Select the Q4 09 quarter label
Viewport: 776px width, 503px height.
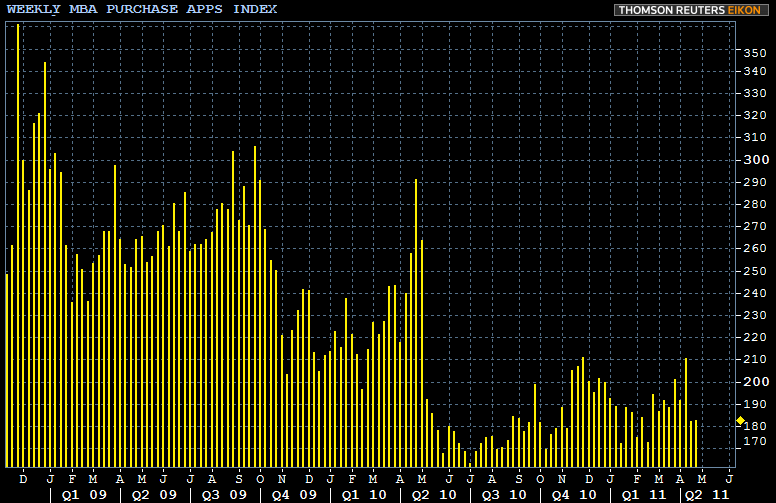pyautogui.click(x=294, y=494)
